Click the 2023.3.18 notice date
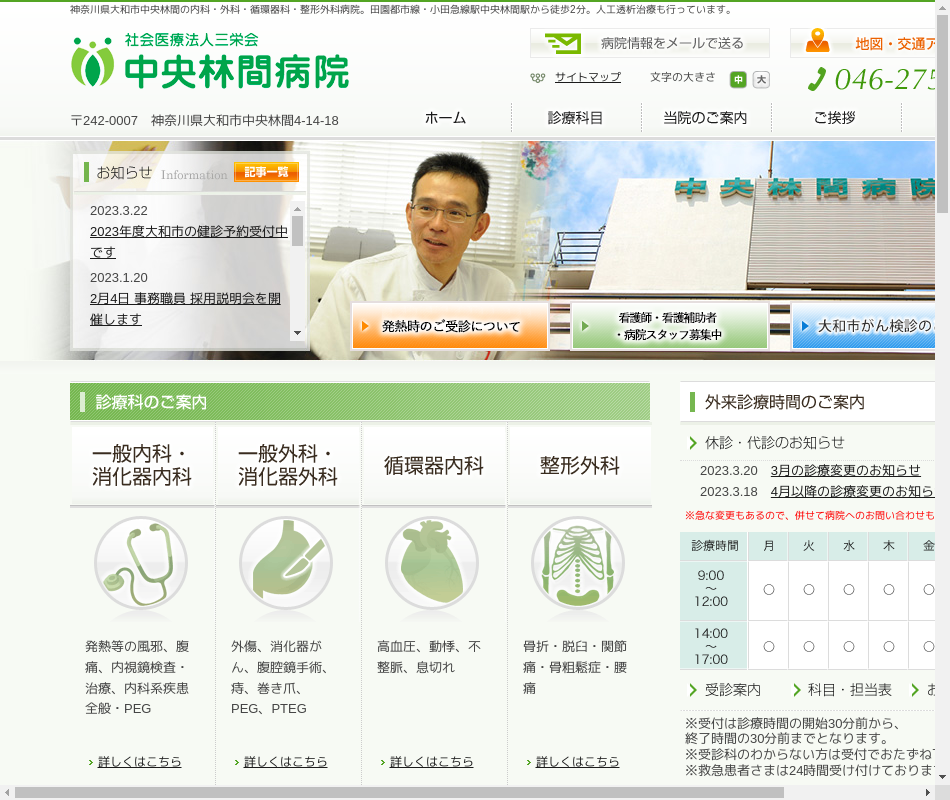950x800 pixels. point(729,492)
